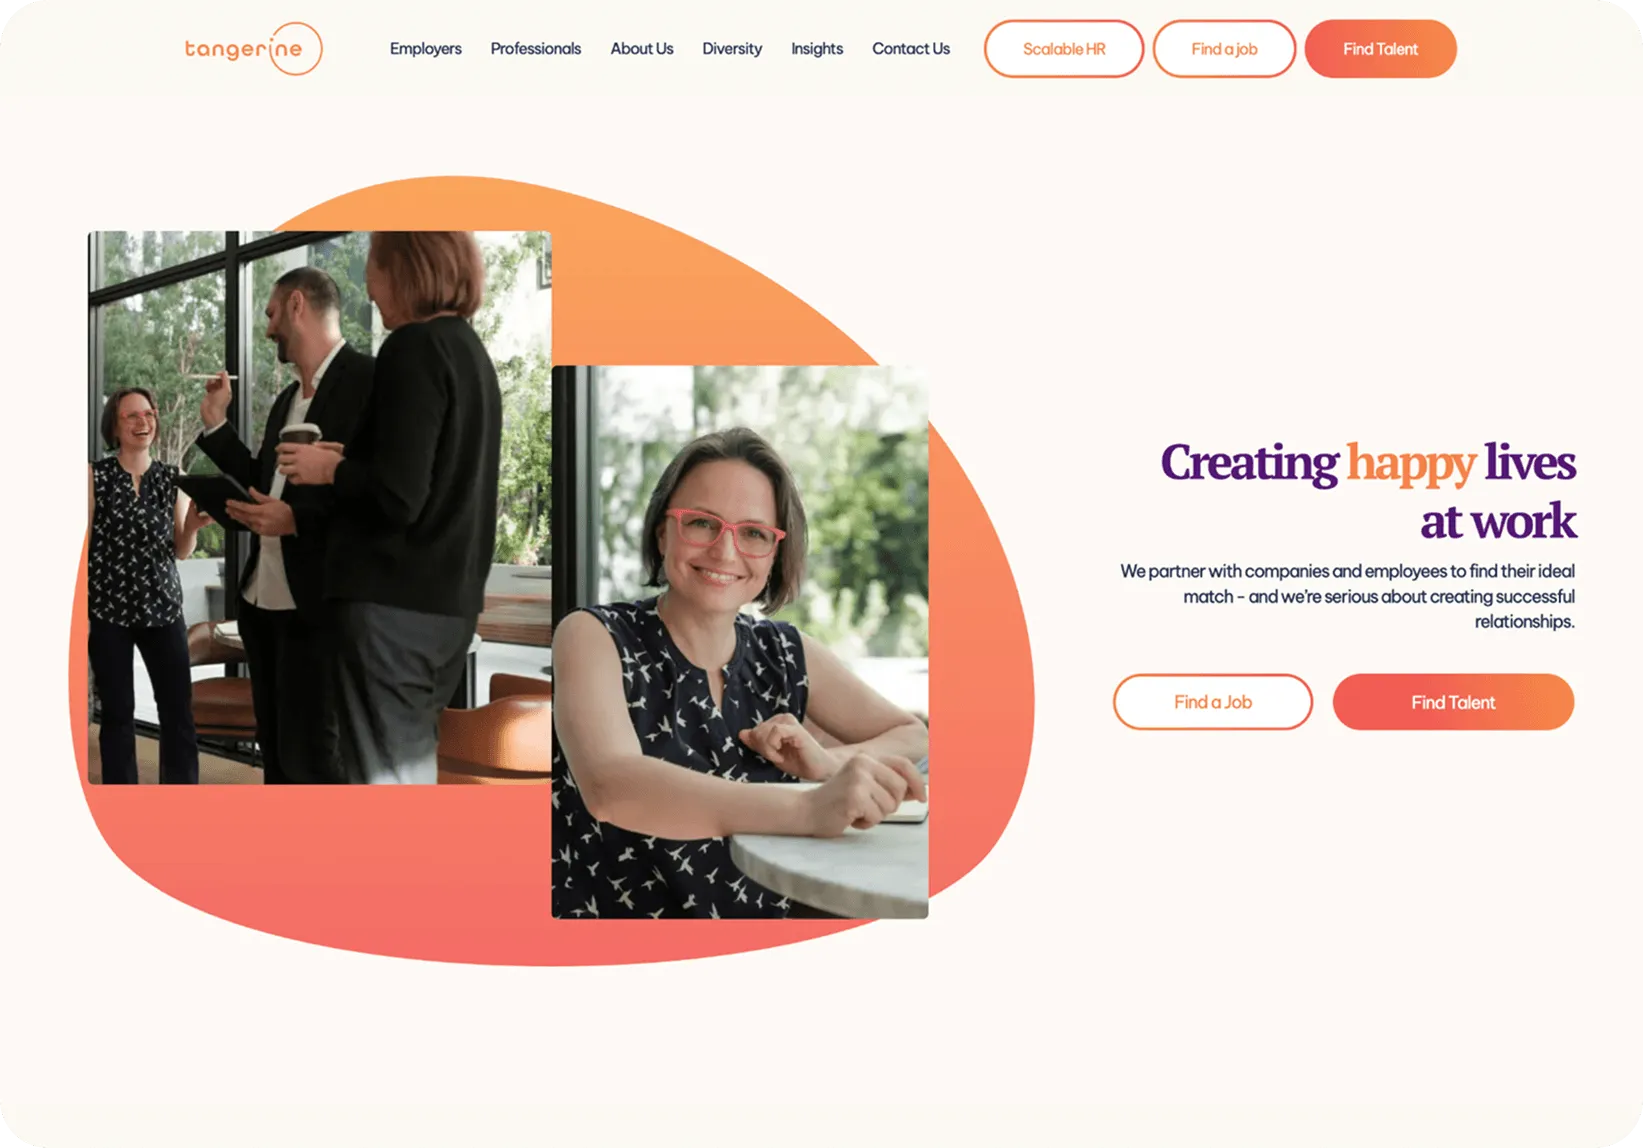The width and height of the screenshot is (1643, 1148).
Task: Click the Creating happy lives headline
Action: (x=1368, y=492)
